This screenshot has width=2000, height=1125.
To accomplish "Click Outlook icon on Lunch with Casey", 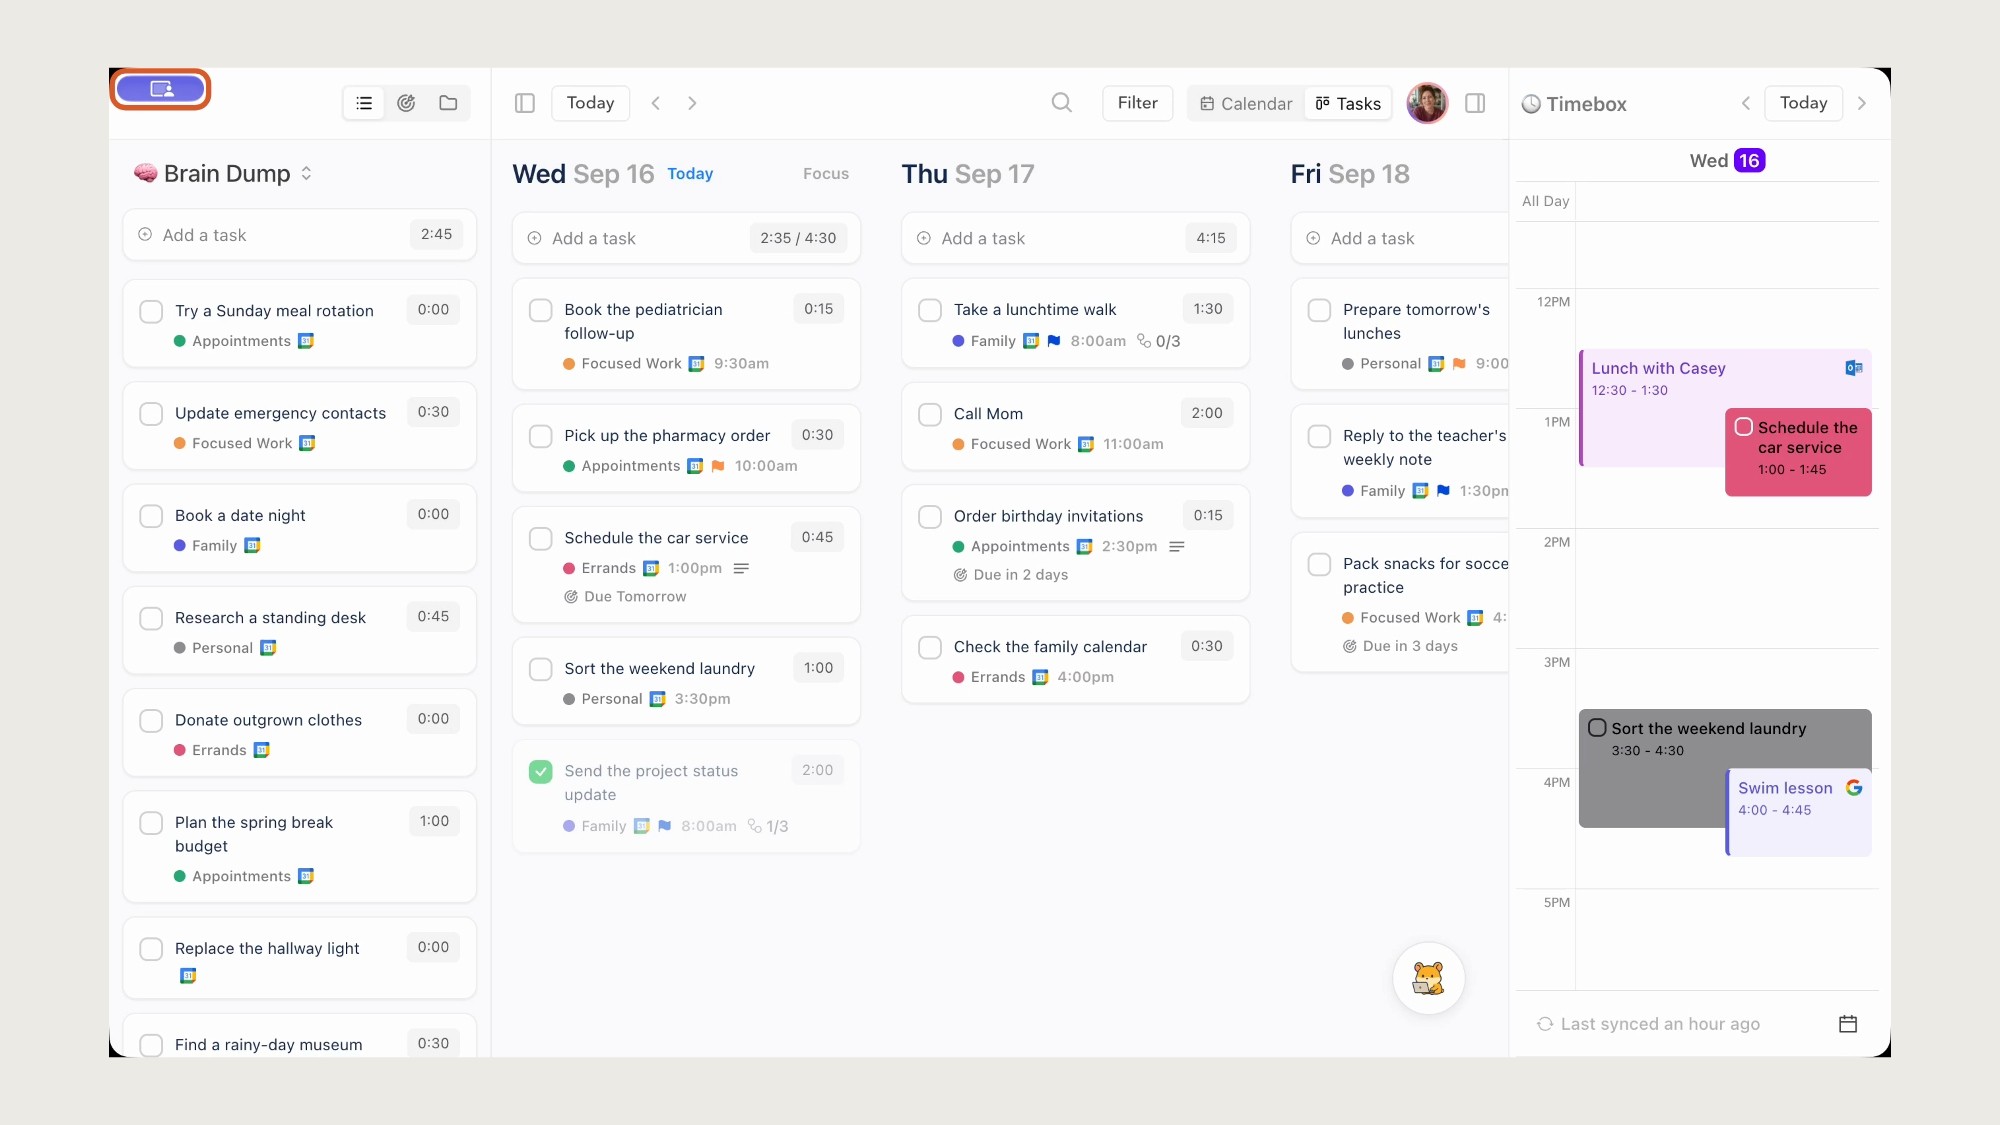I will (x=1853, y=368).
